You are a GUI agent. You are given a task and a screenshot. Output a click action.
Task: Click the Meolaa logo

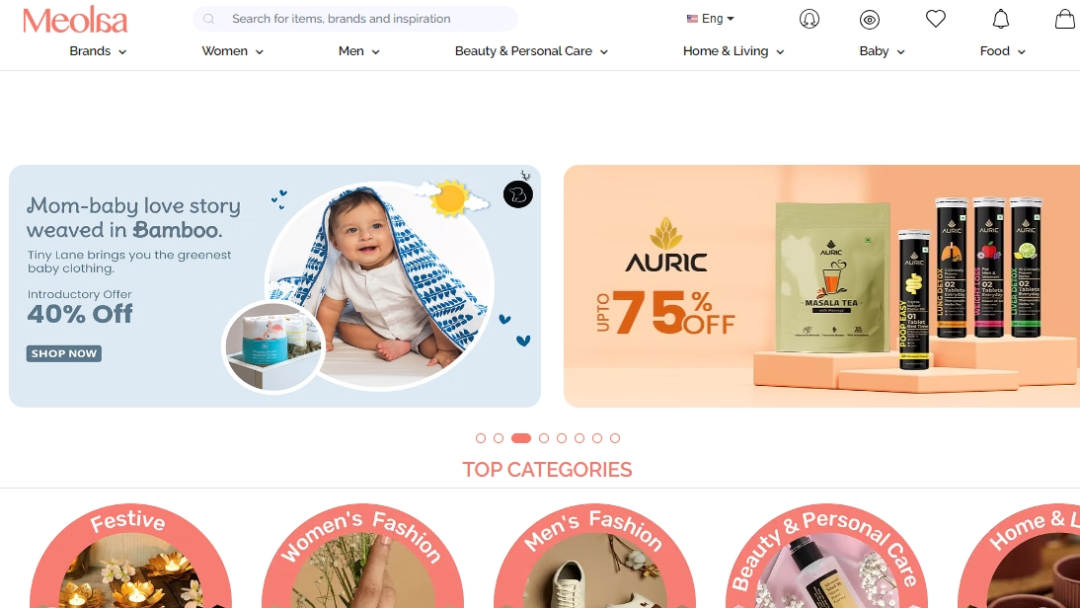point(75,20)
